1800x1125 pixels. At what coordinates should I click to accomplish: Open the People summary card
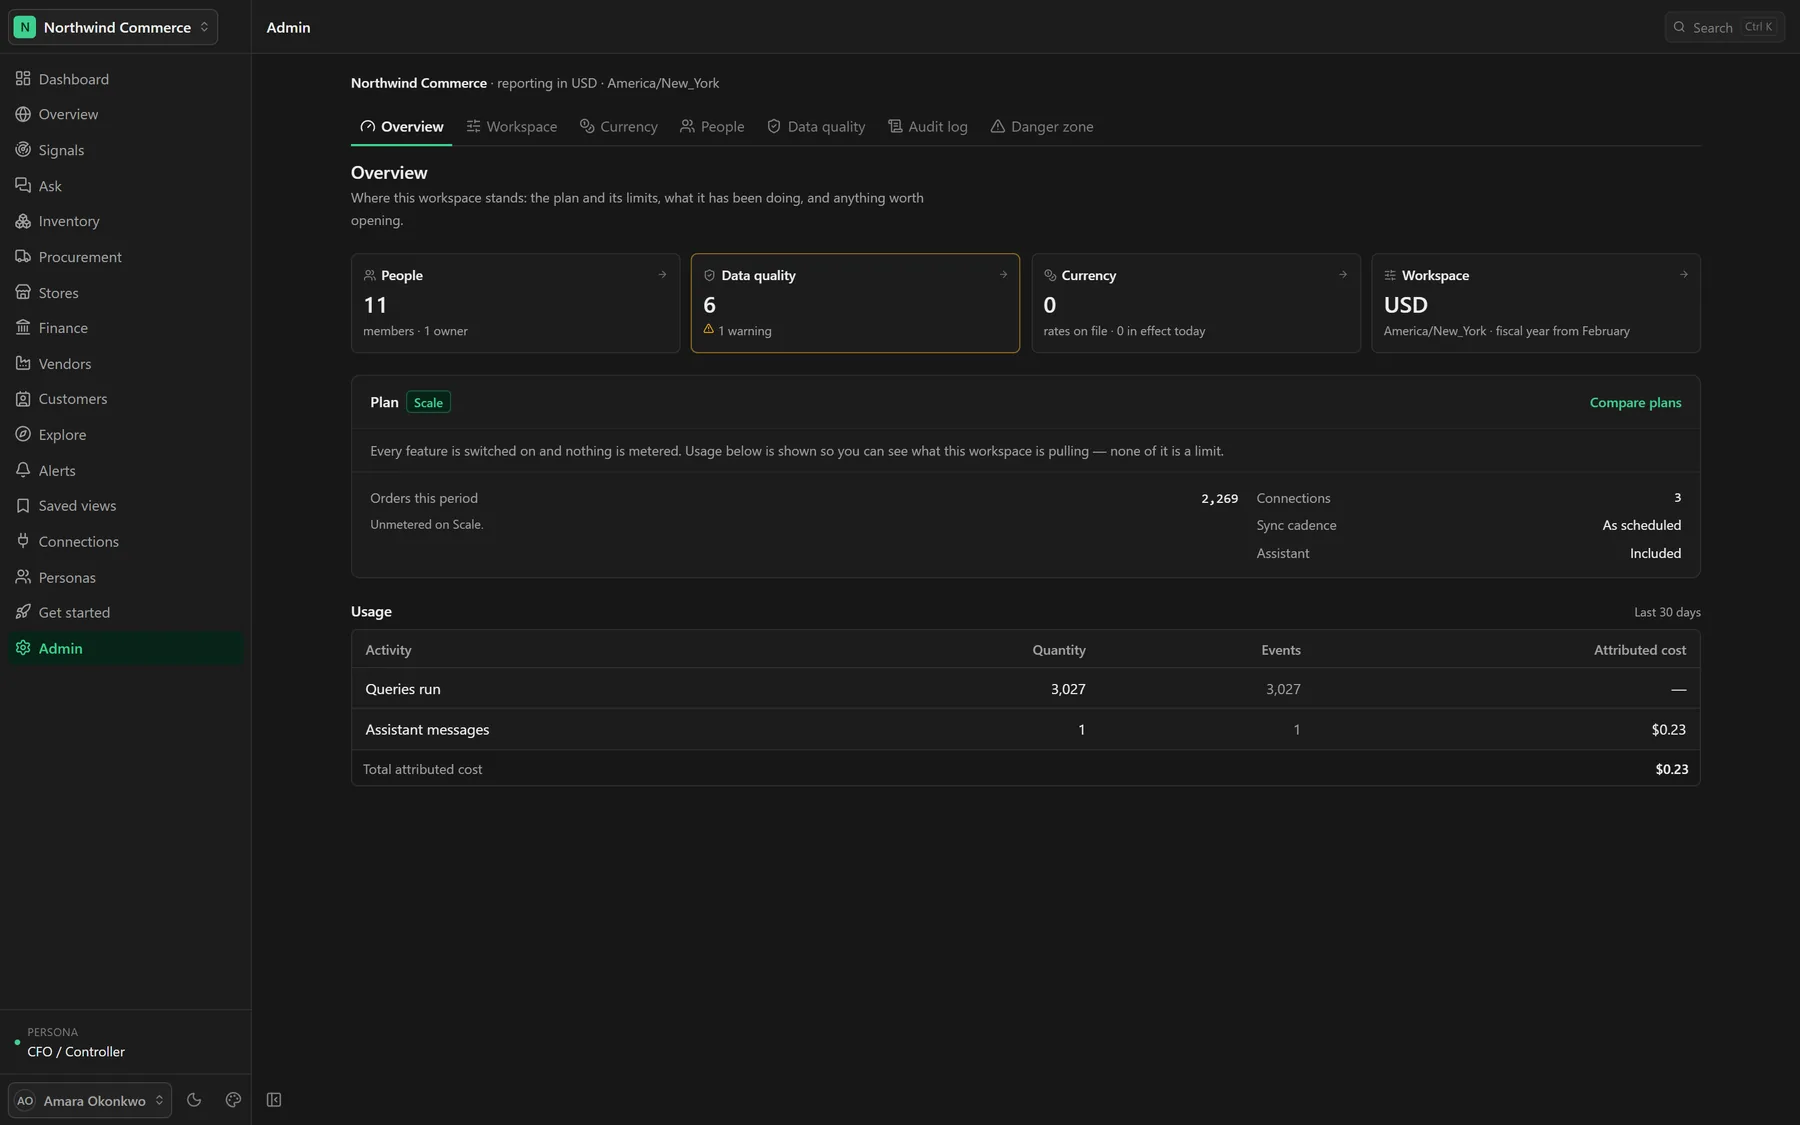515,303
